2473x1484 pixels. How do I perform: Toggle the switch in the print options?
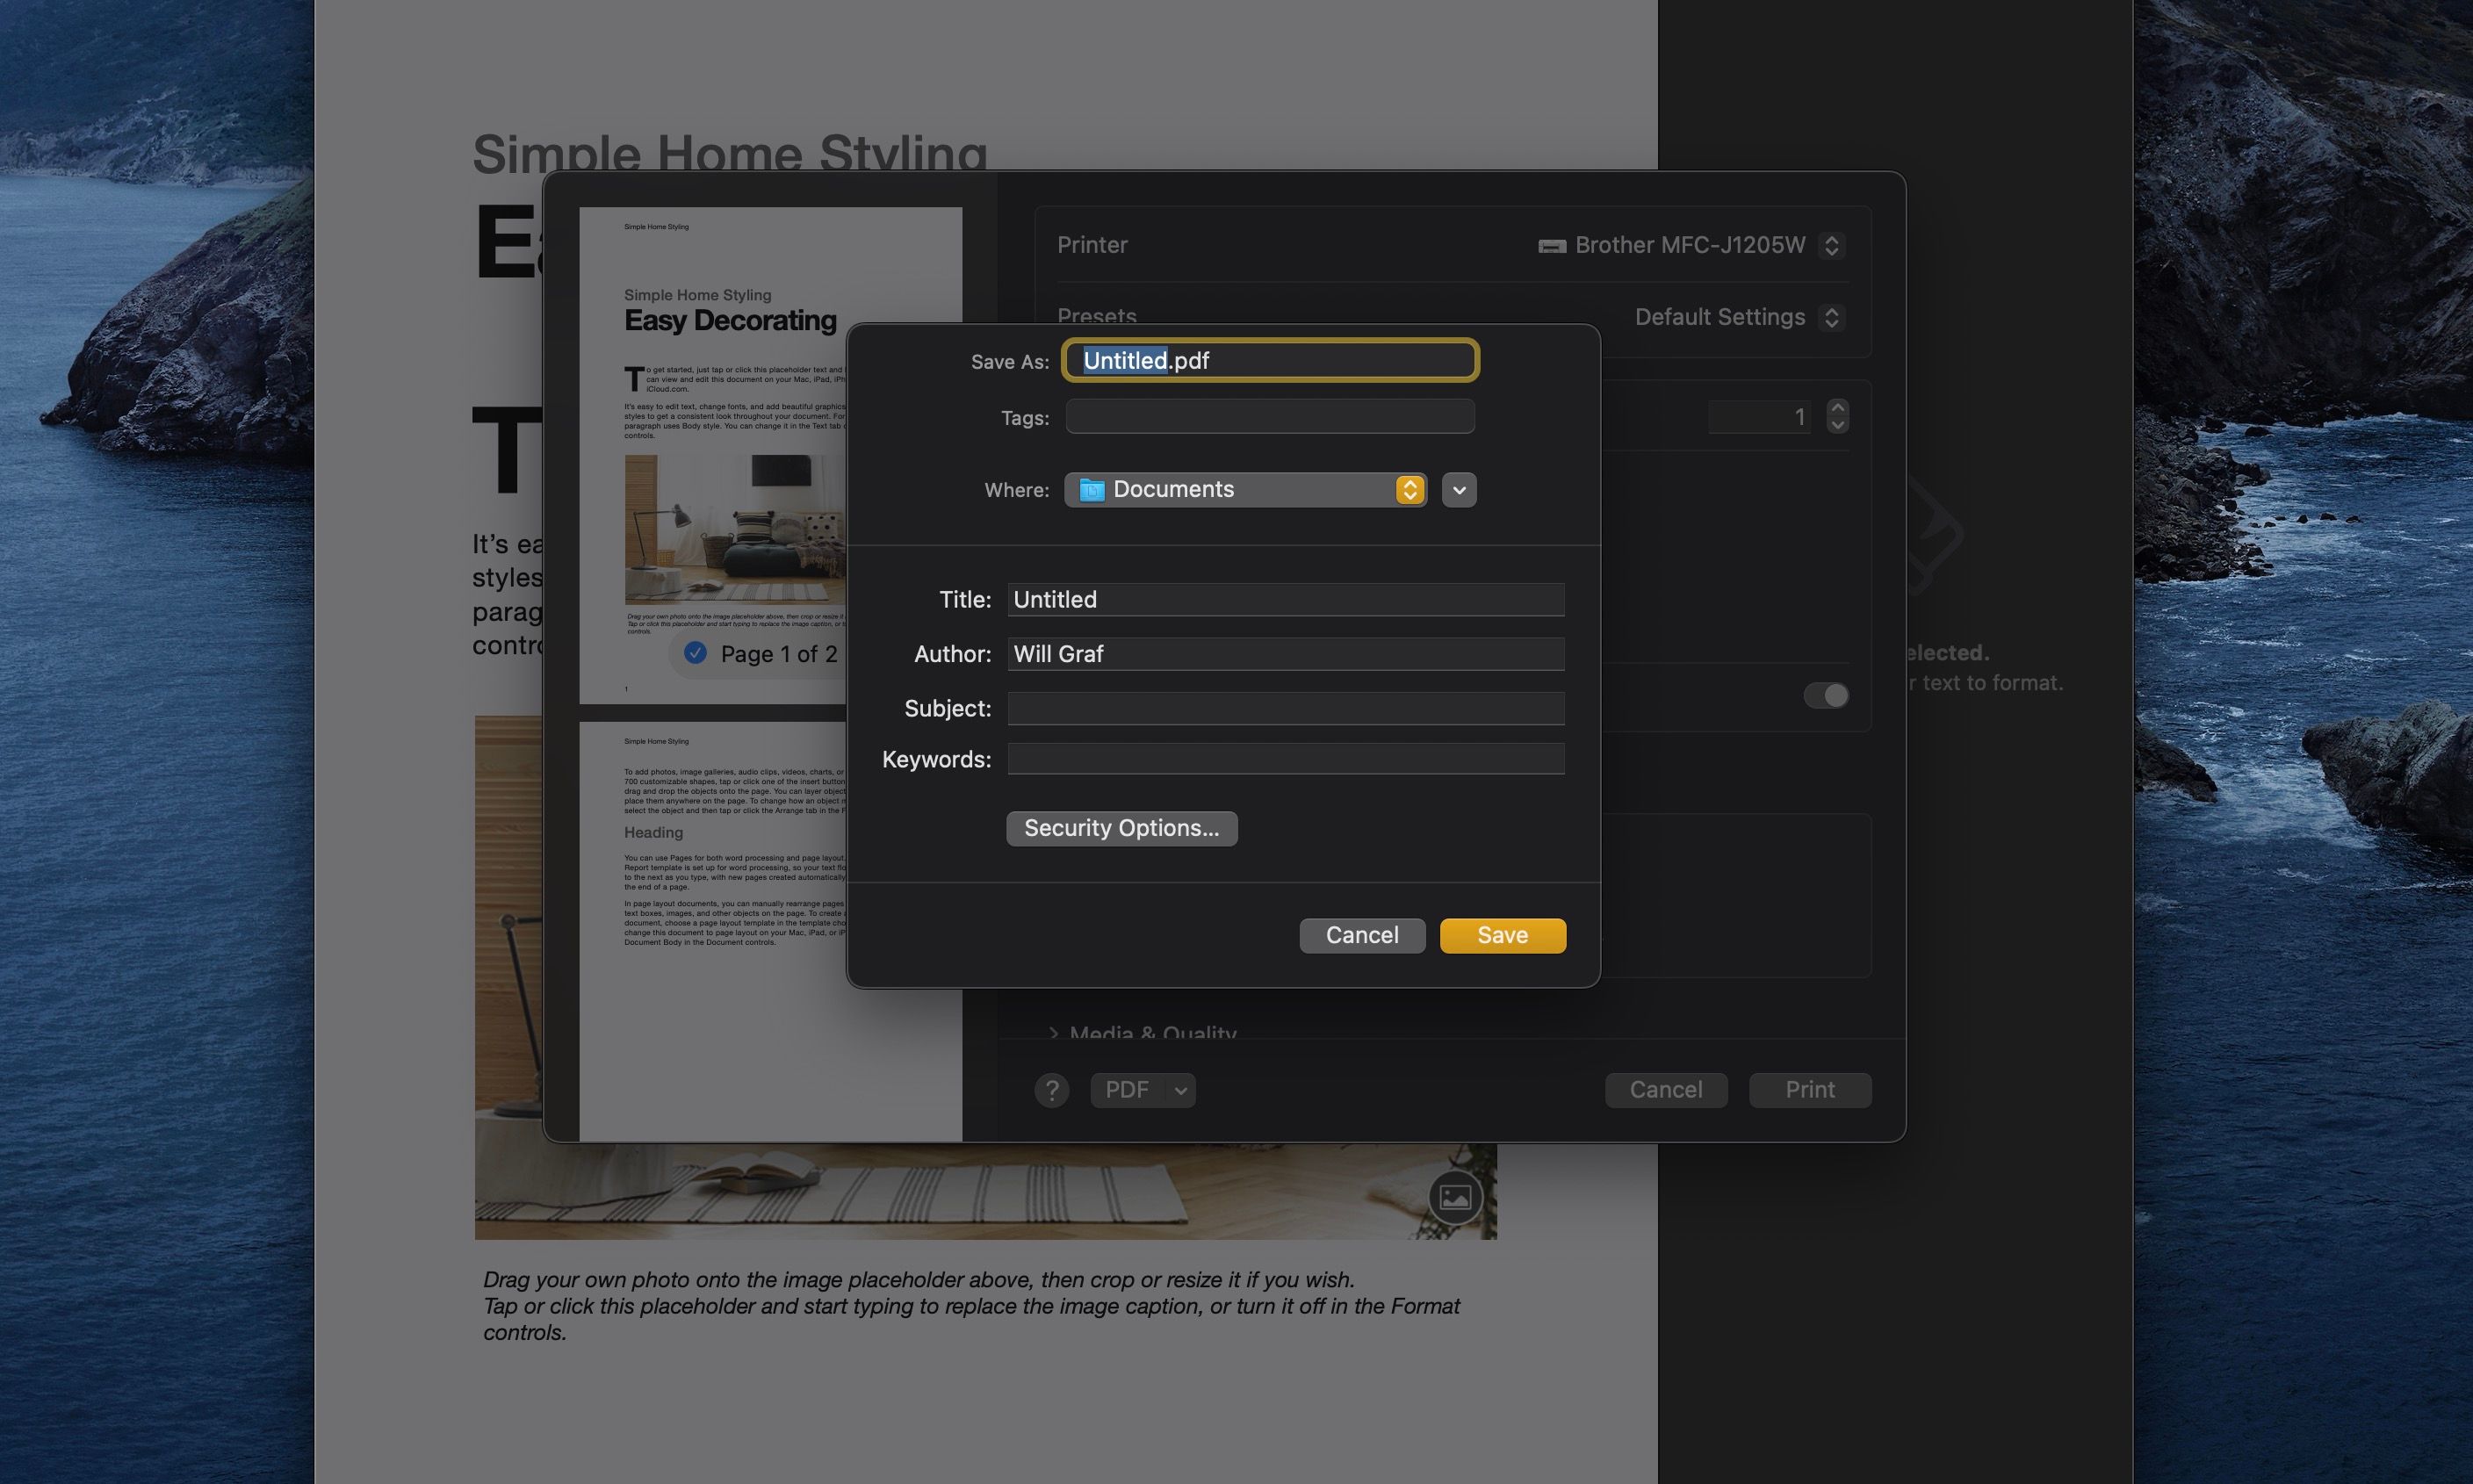coord(1826,695)
